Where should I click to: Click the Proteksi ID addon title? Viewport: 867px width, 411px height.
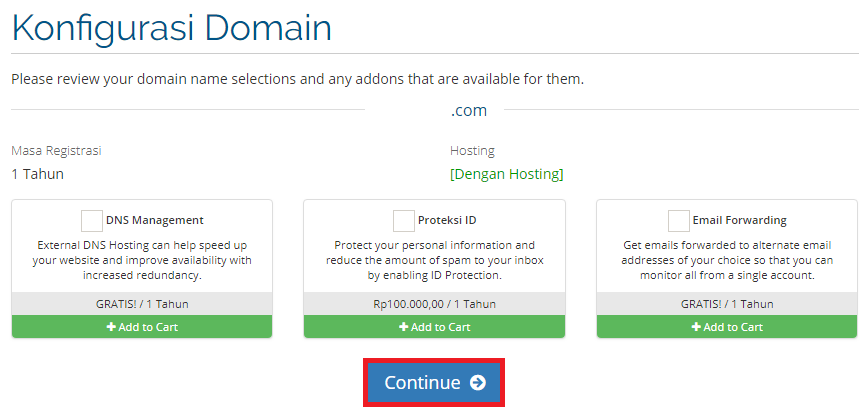point(448,220)
